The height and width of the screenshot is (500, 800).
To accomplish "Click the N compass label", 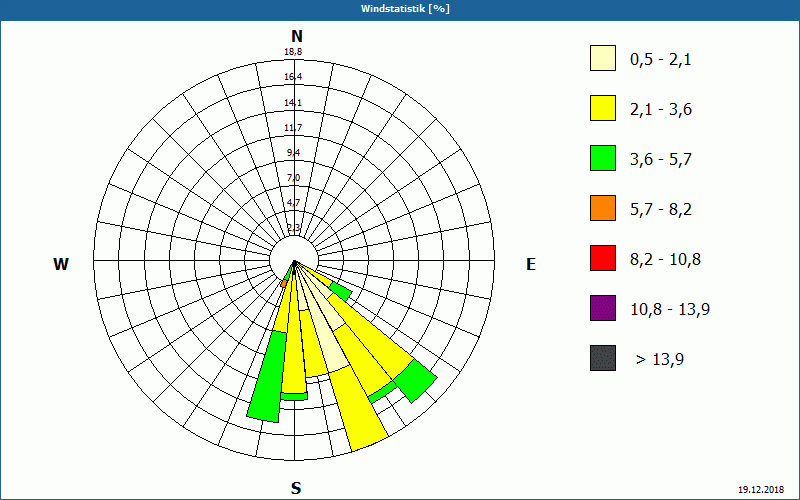I will [296, 36].
